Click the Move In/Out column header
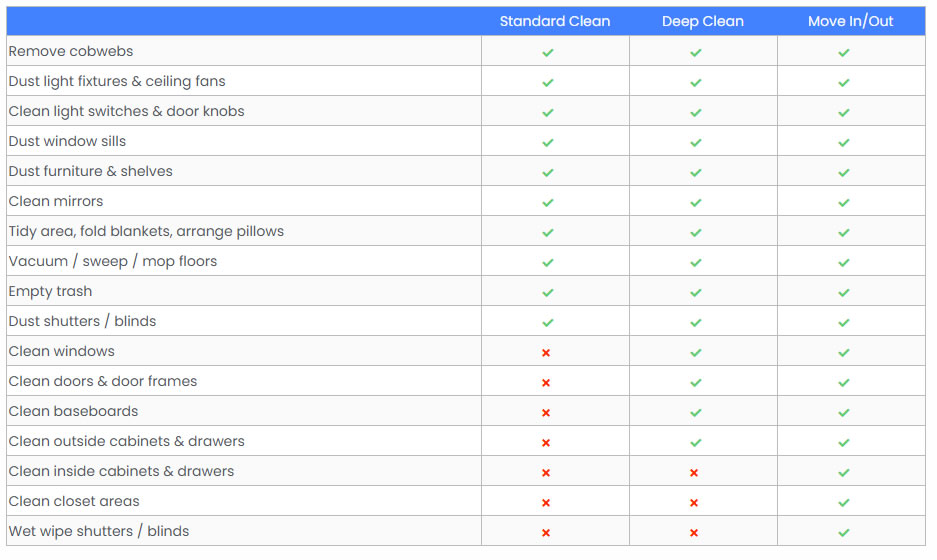 click(x=850, y=21)
